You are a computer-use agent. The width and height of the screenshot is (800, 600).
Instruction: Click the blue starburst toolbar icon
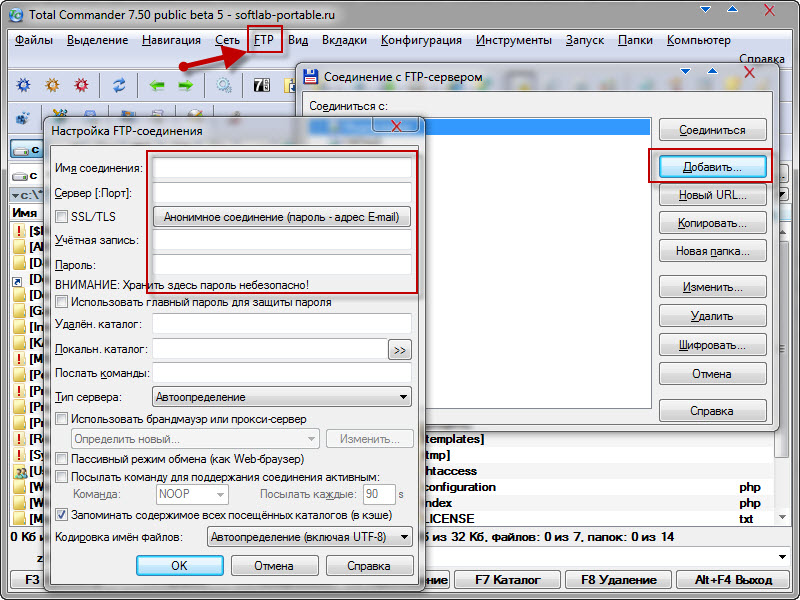(x=23, y=85)
